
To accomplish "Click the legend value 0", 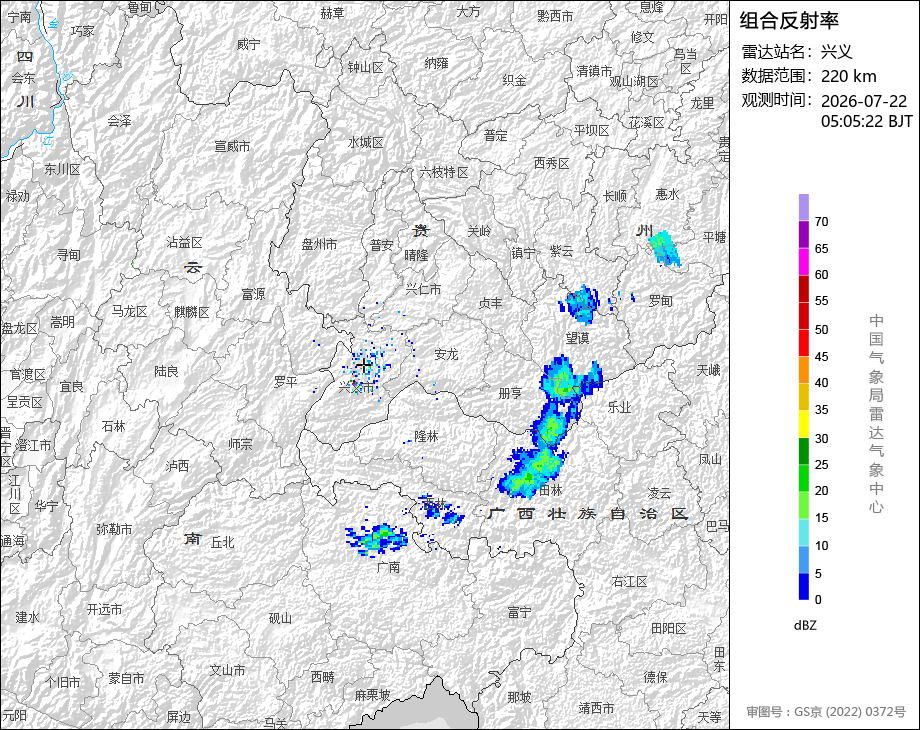I will click(818, 600).
